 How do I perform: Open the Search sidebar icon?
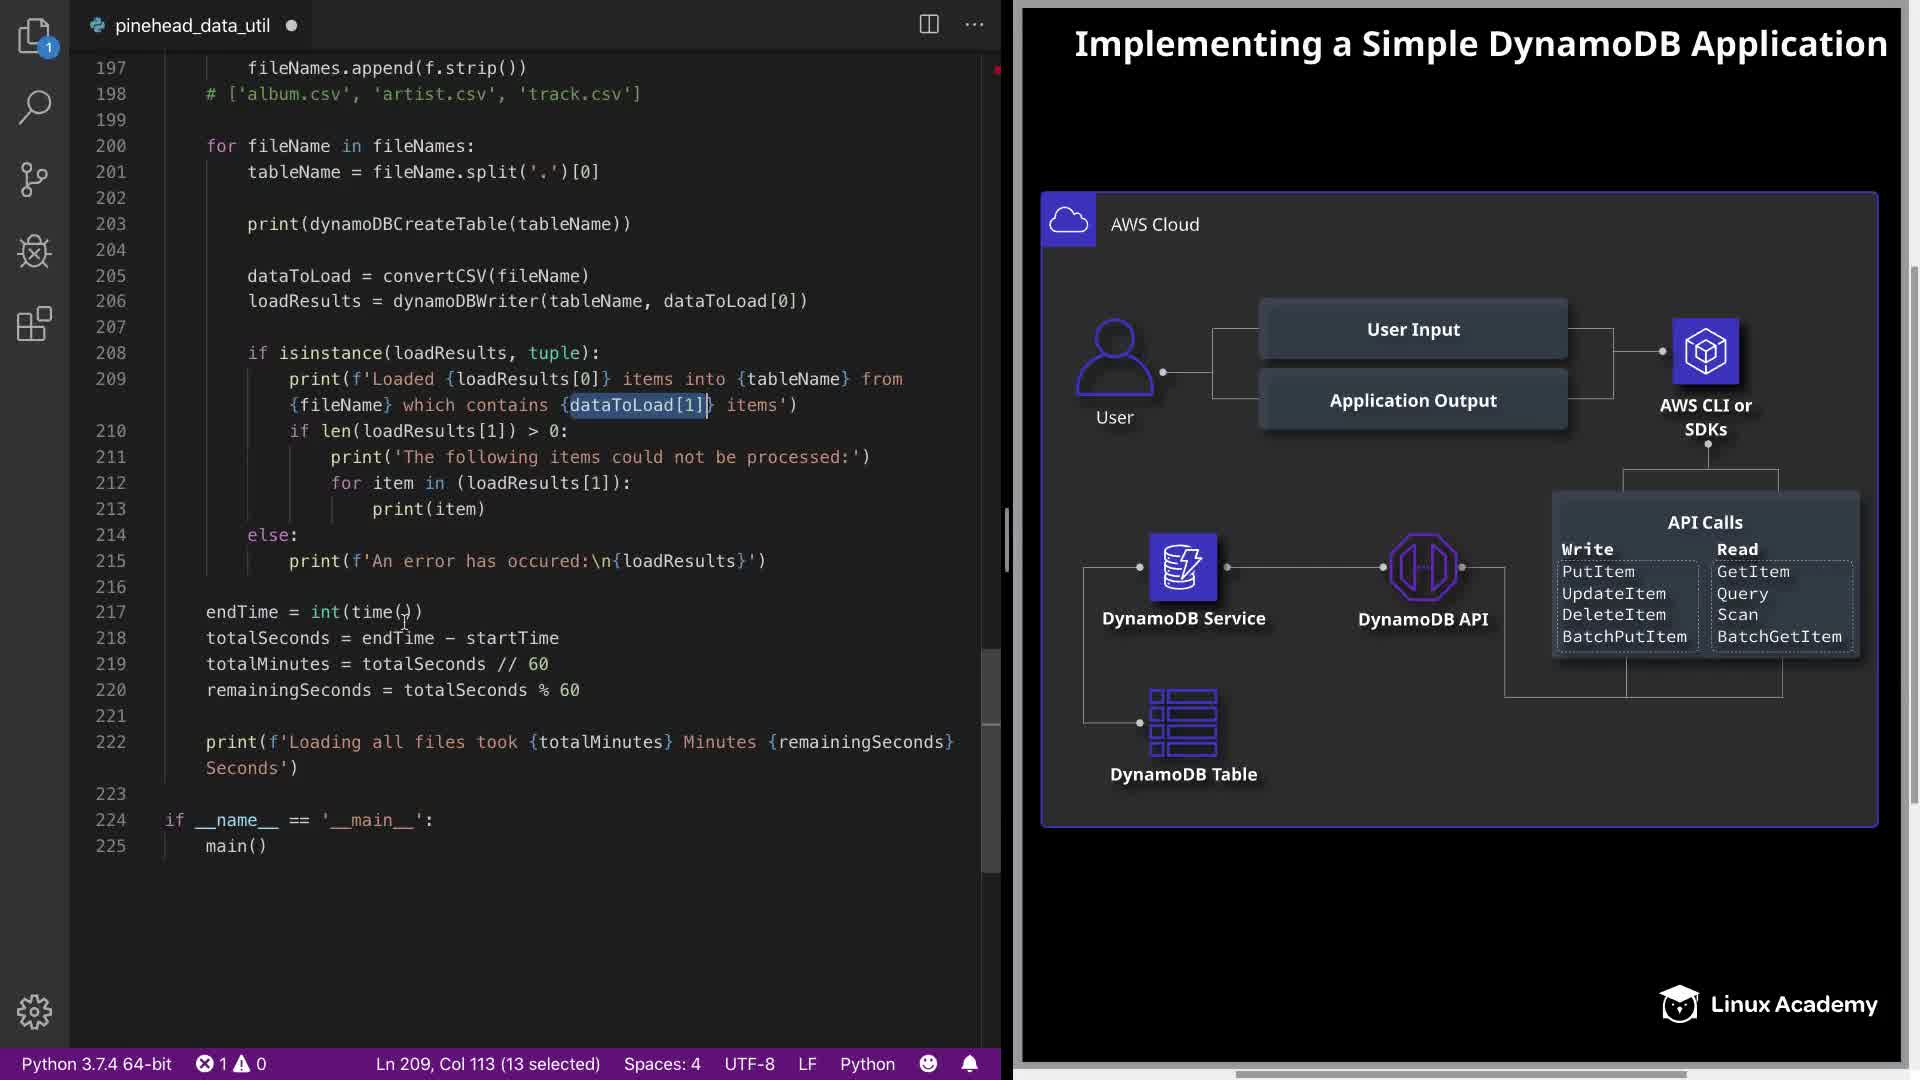click(x=34, y=107)
